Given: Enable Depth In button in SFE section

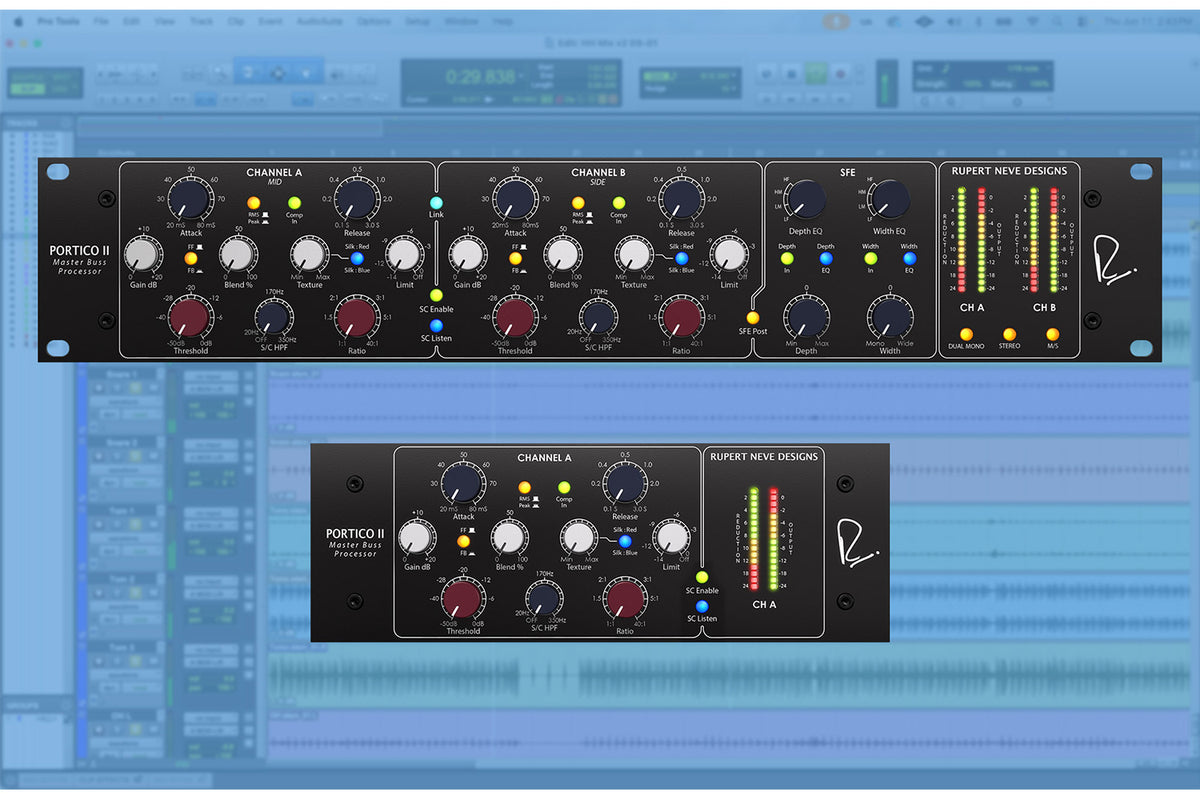Looking at the screenshot, I should click(x=787, y=258).
